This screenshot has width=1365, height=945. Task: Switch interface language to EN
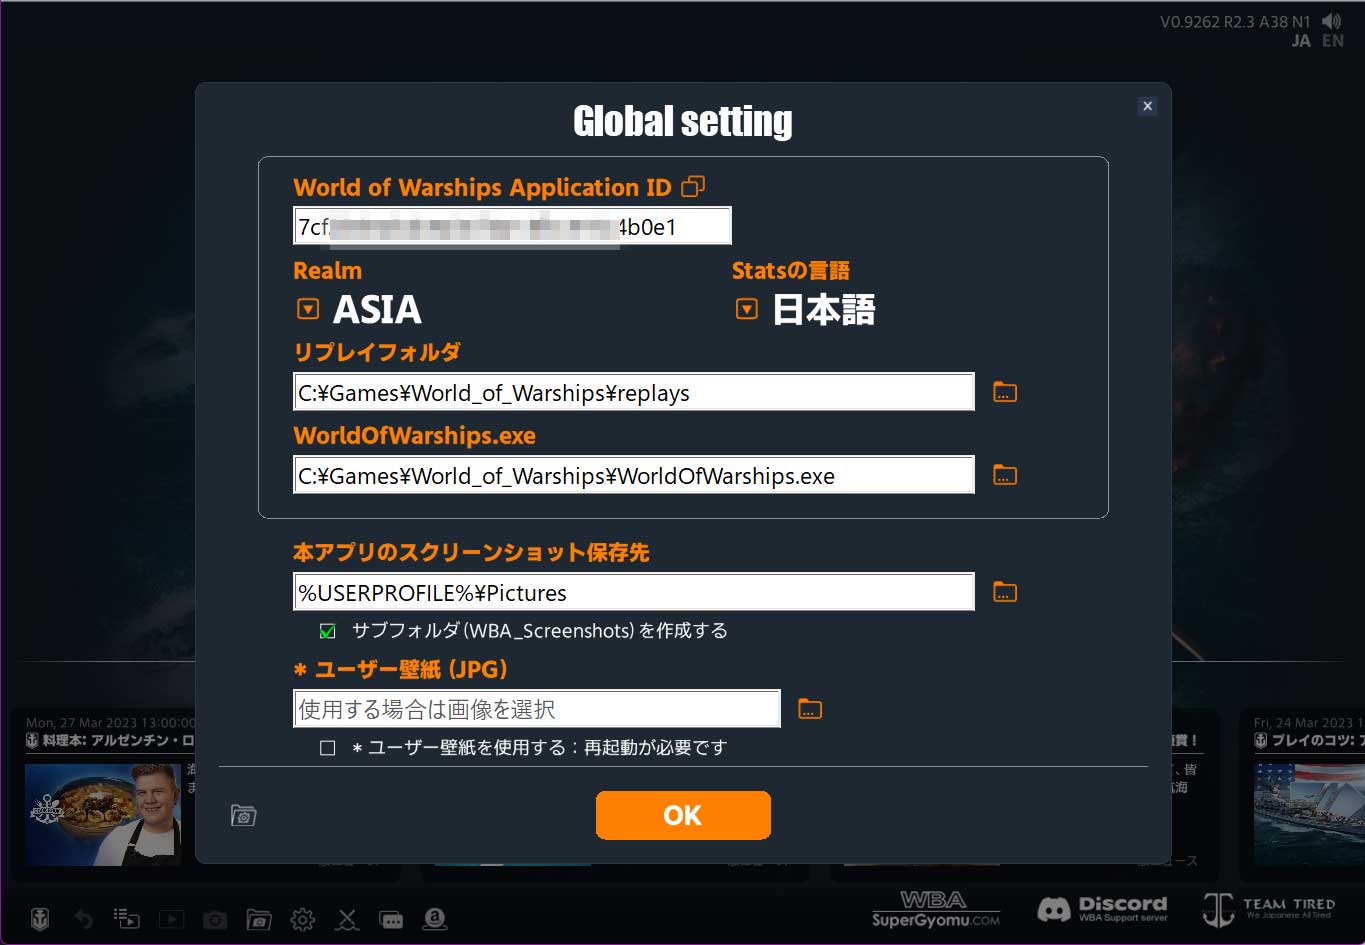1333,41
